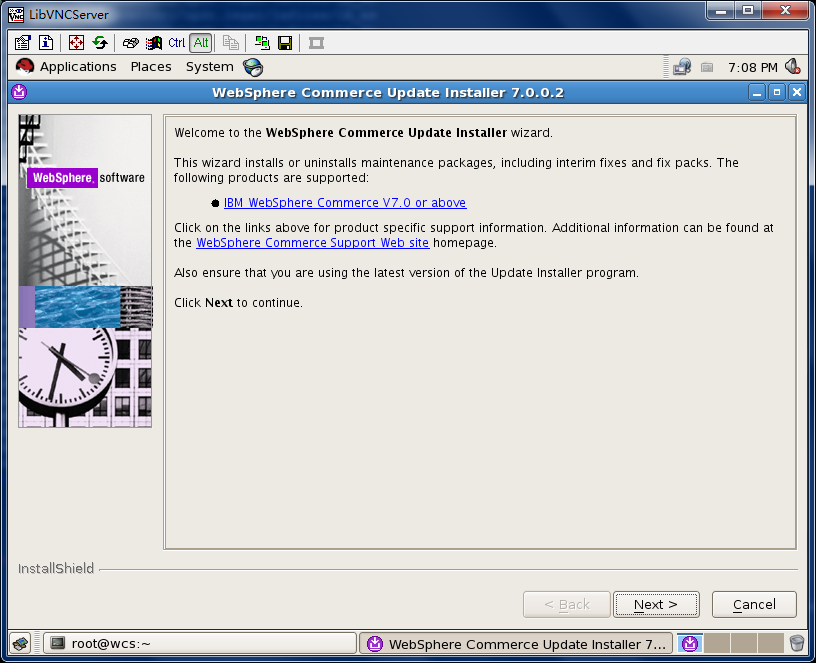Screen dimensions: 816x663
Task: Show VNC connection info icon
Action: tap(46, 43)
